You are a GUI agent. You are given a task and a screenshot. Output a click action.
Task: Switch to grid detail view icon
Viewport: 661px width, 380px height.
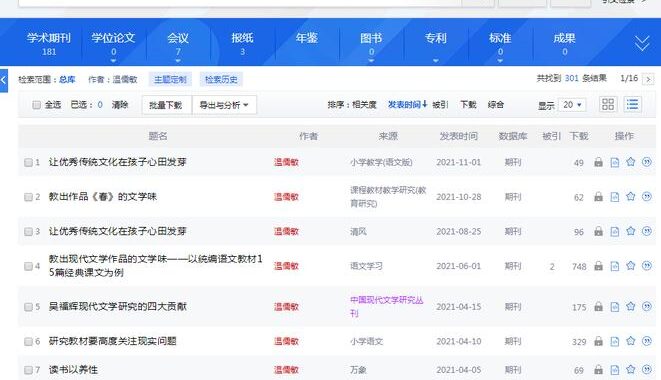pyautogui.click(x=608, y=104)
